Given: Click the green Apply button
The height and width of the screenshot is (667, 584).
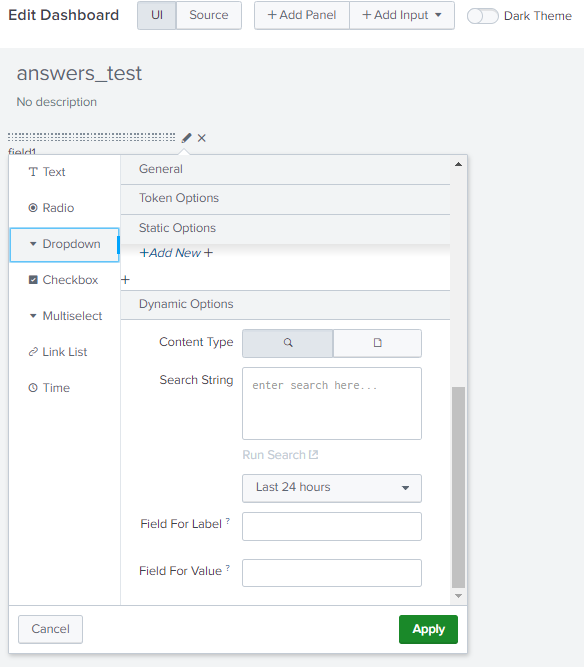Looking at the screenshot, I should pos(428,629).
